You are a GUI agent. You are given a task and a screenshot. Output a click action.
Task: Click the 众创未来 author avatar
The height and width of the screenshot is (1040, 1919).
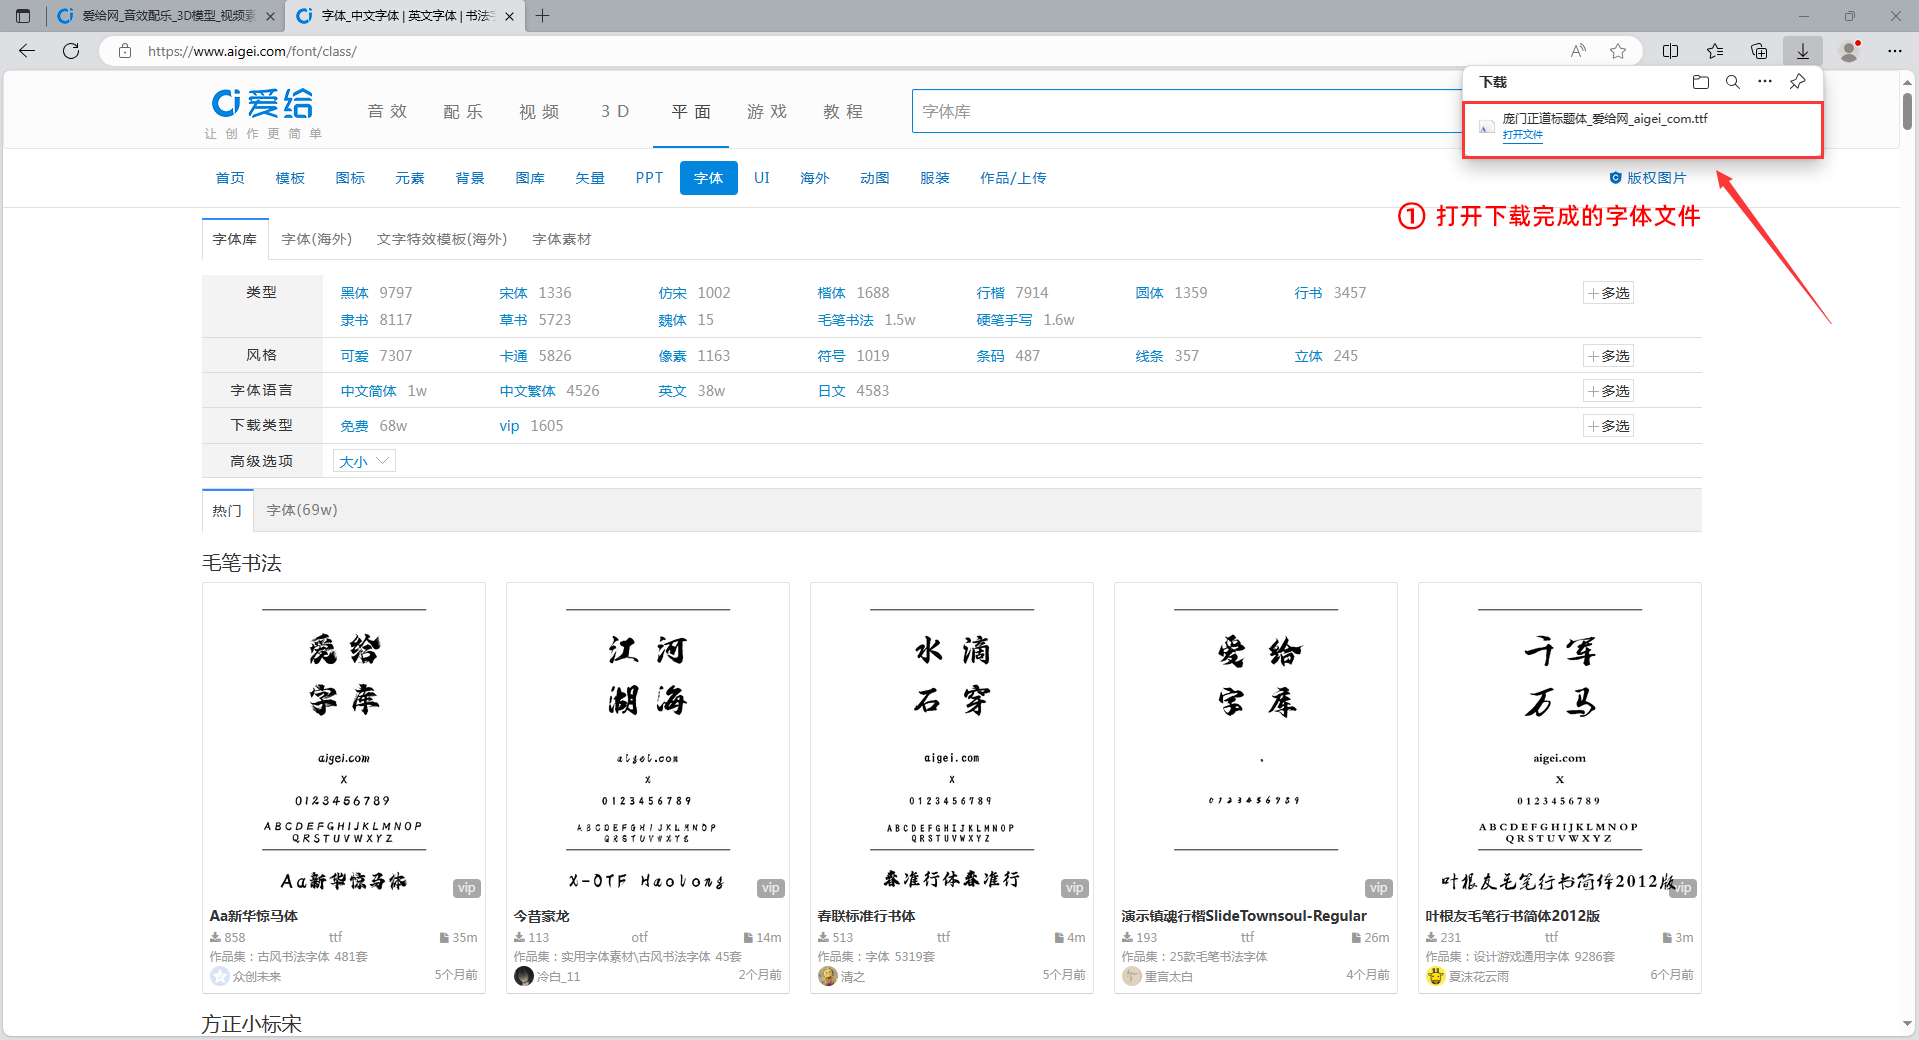(x=220, y=976)
